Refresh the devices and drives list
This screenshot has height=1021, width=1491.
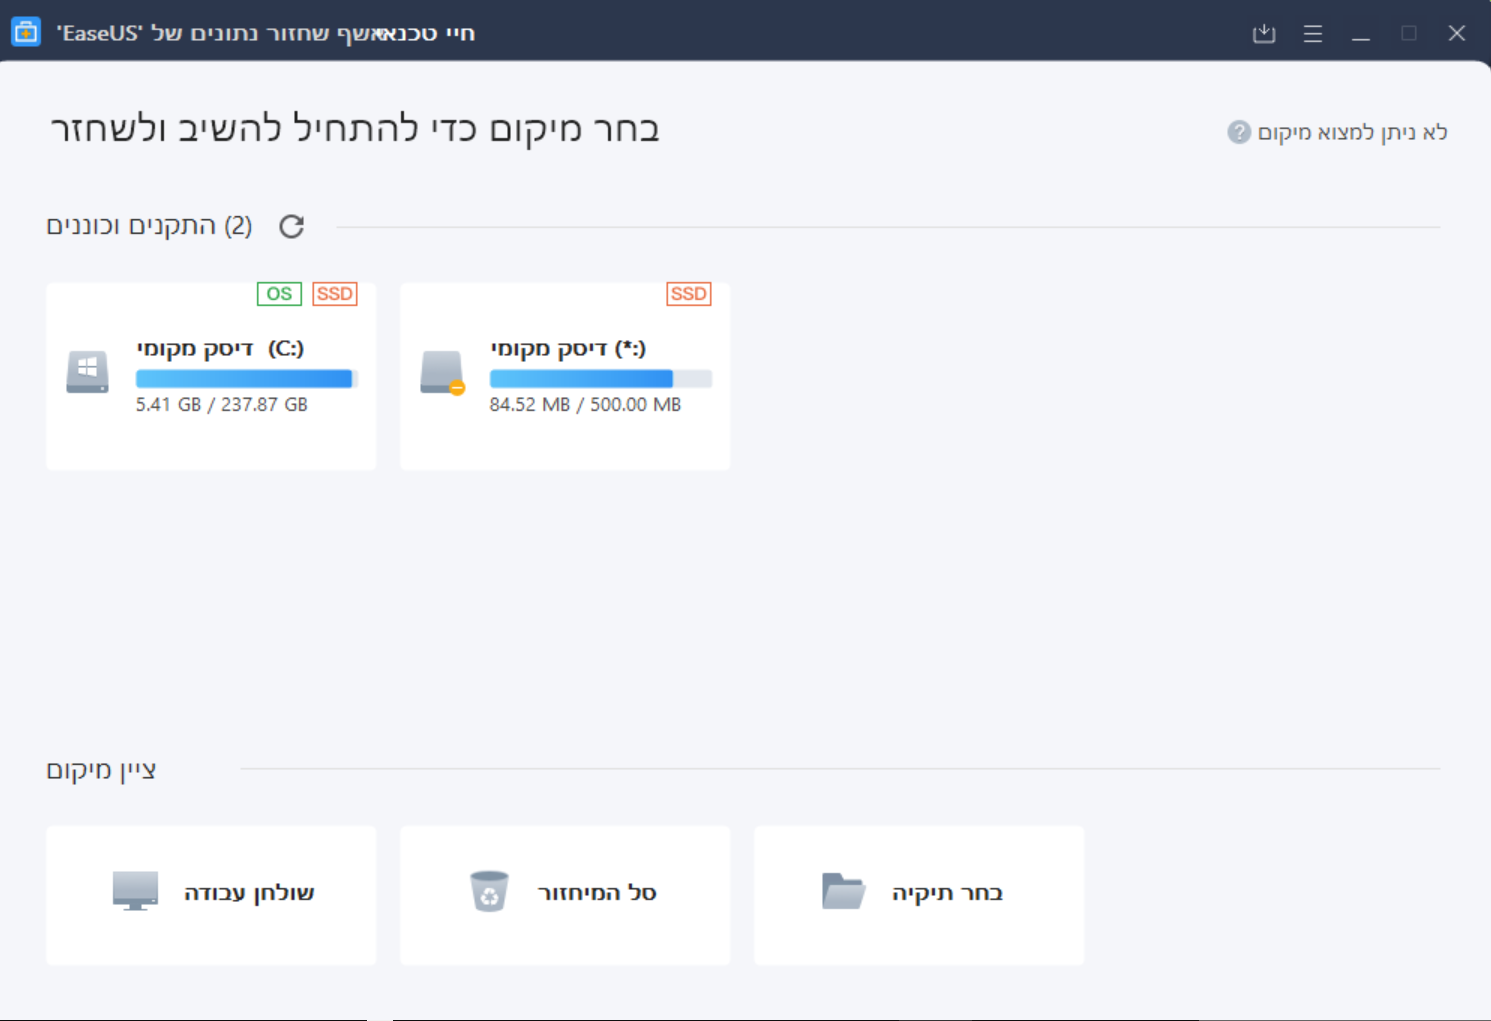point(291,227)
